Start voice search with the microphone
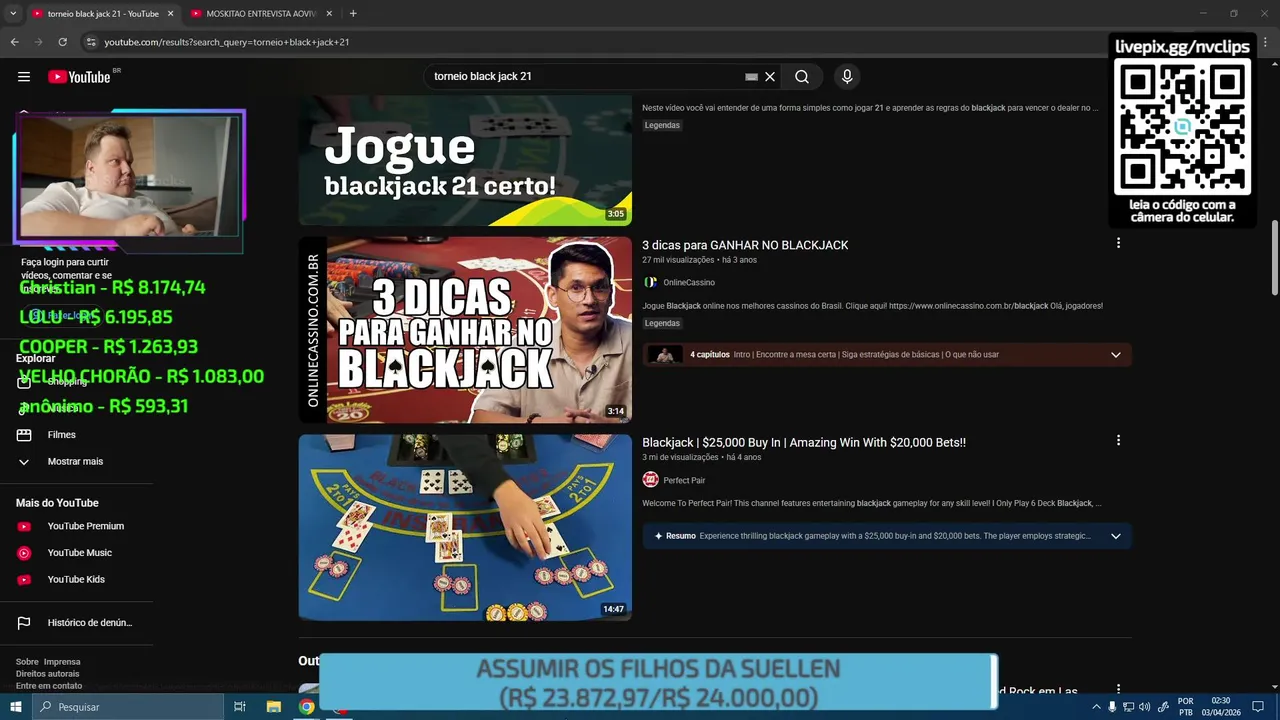Viewport: 1280px width, 720px height. click(x=847, y=77)
